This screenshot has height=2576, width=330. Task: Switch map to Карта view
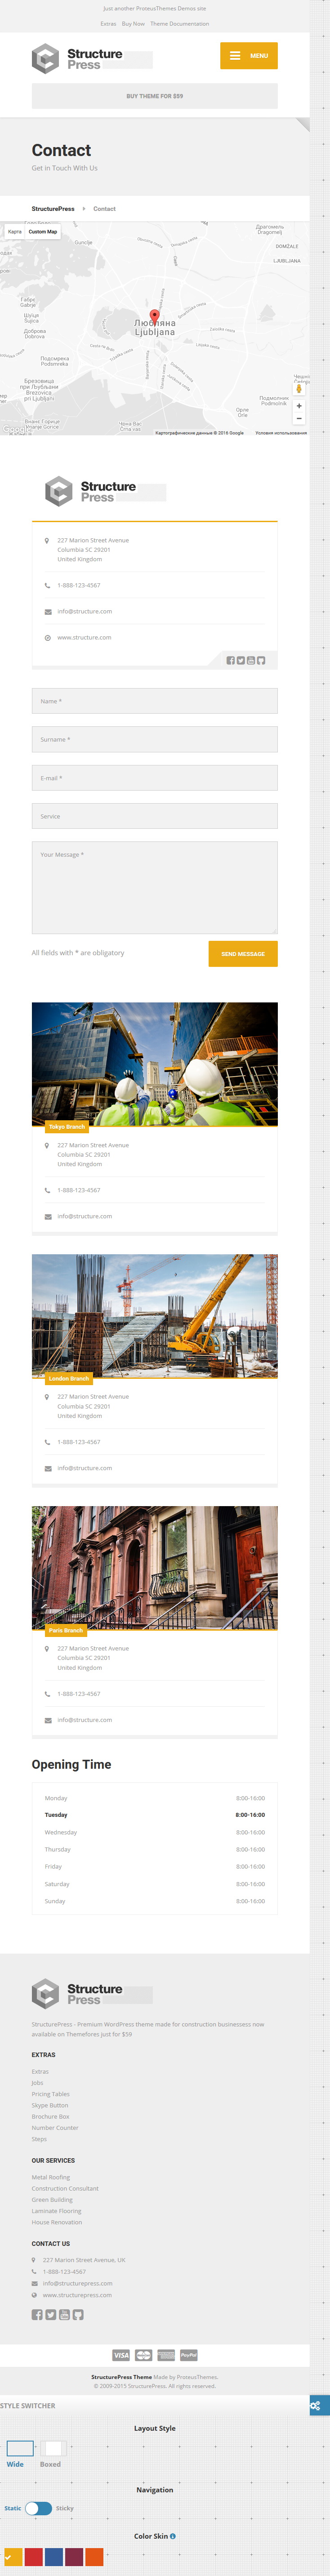15,231
